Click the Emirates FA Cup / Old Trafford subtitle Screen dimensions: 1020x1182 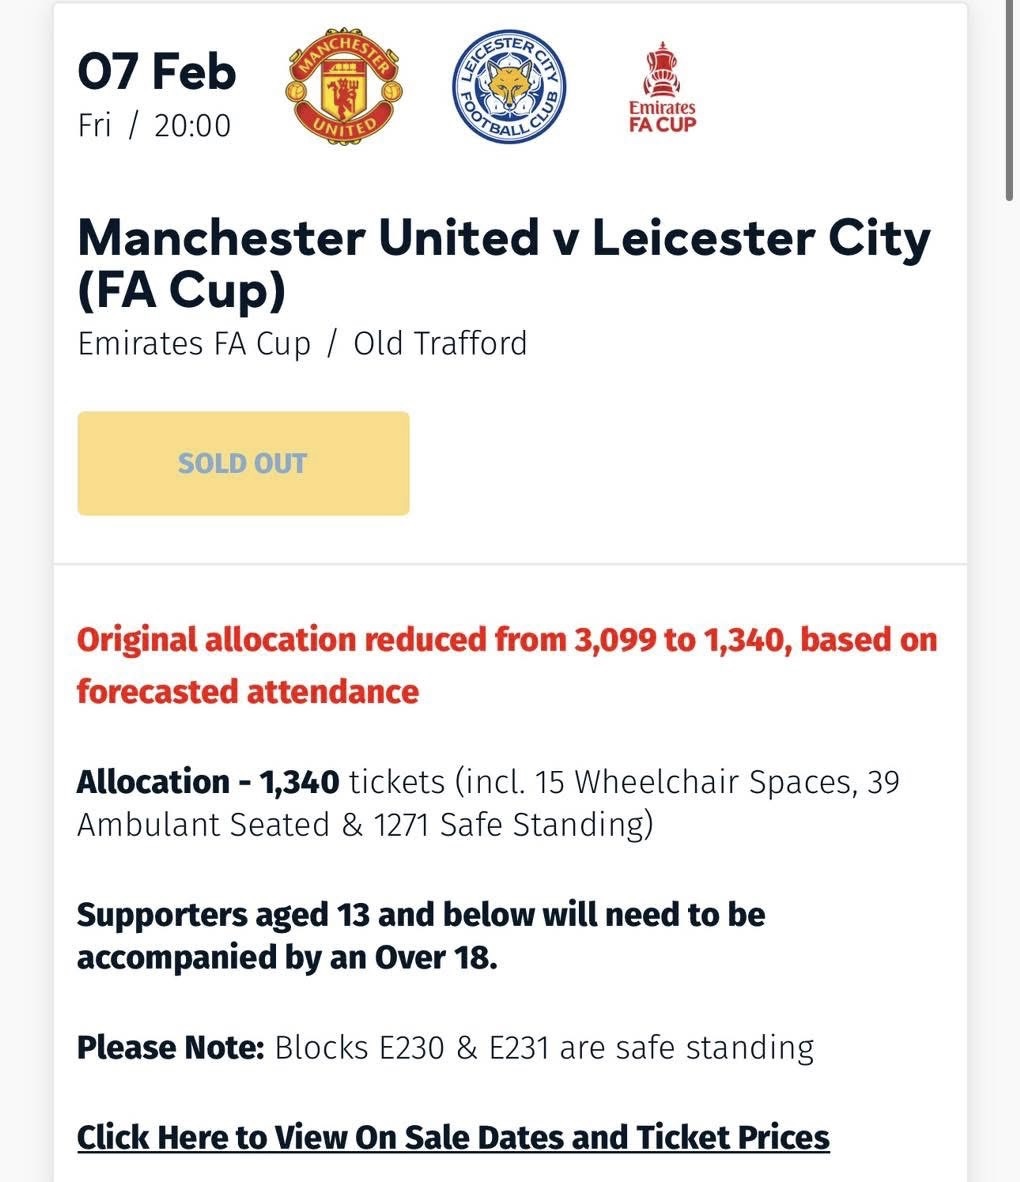click(302, 344)
